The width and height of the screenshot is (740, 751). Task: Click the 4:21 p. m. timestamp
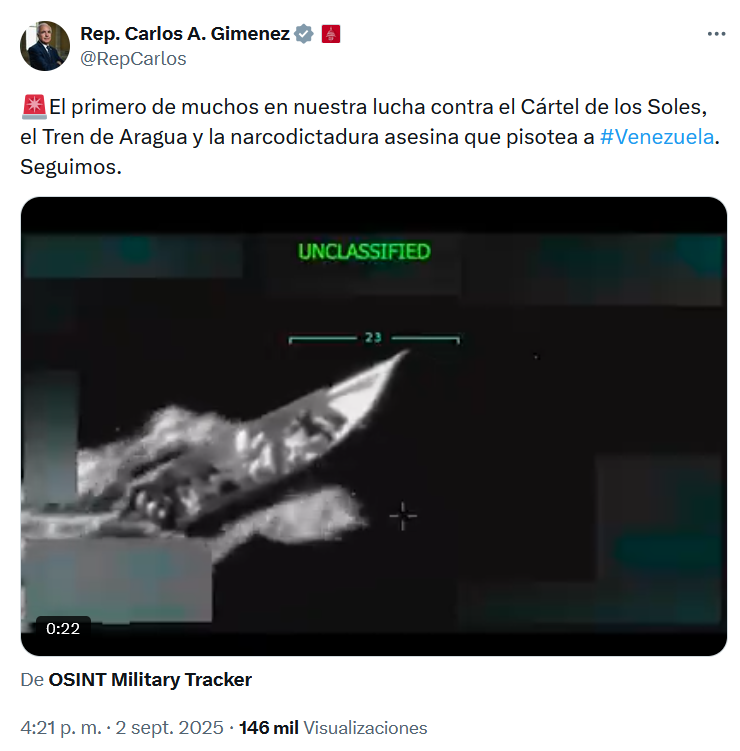tap(61, 728)
